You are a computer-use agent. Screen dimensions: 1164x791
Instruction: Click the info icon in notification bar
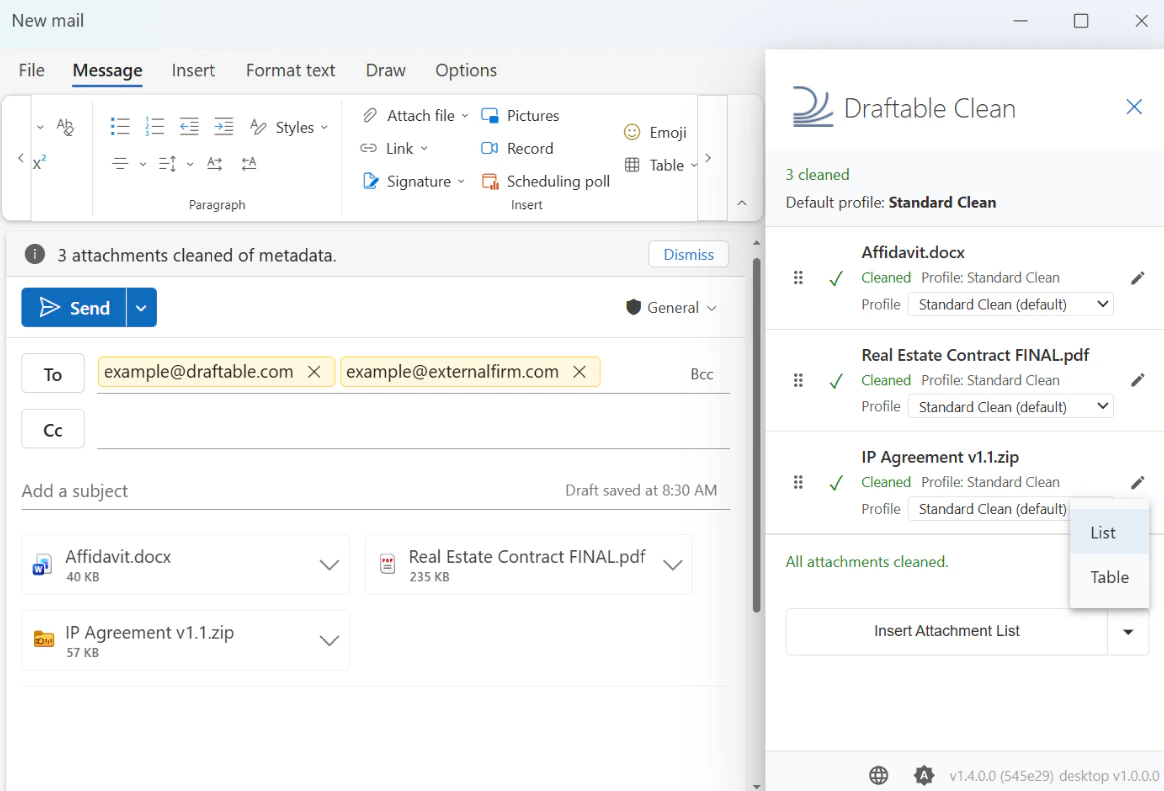click(35, 255)
